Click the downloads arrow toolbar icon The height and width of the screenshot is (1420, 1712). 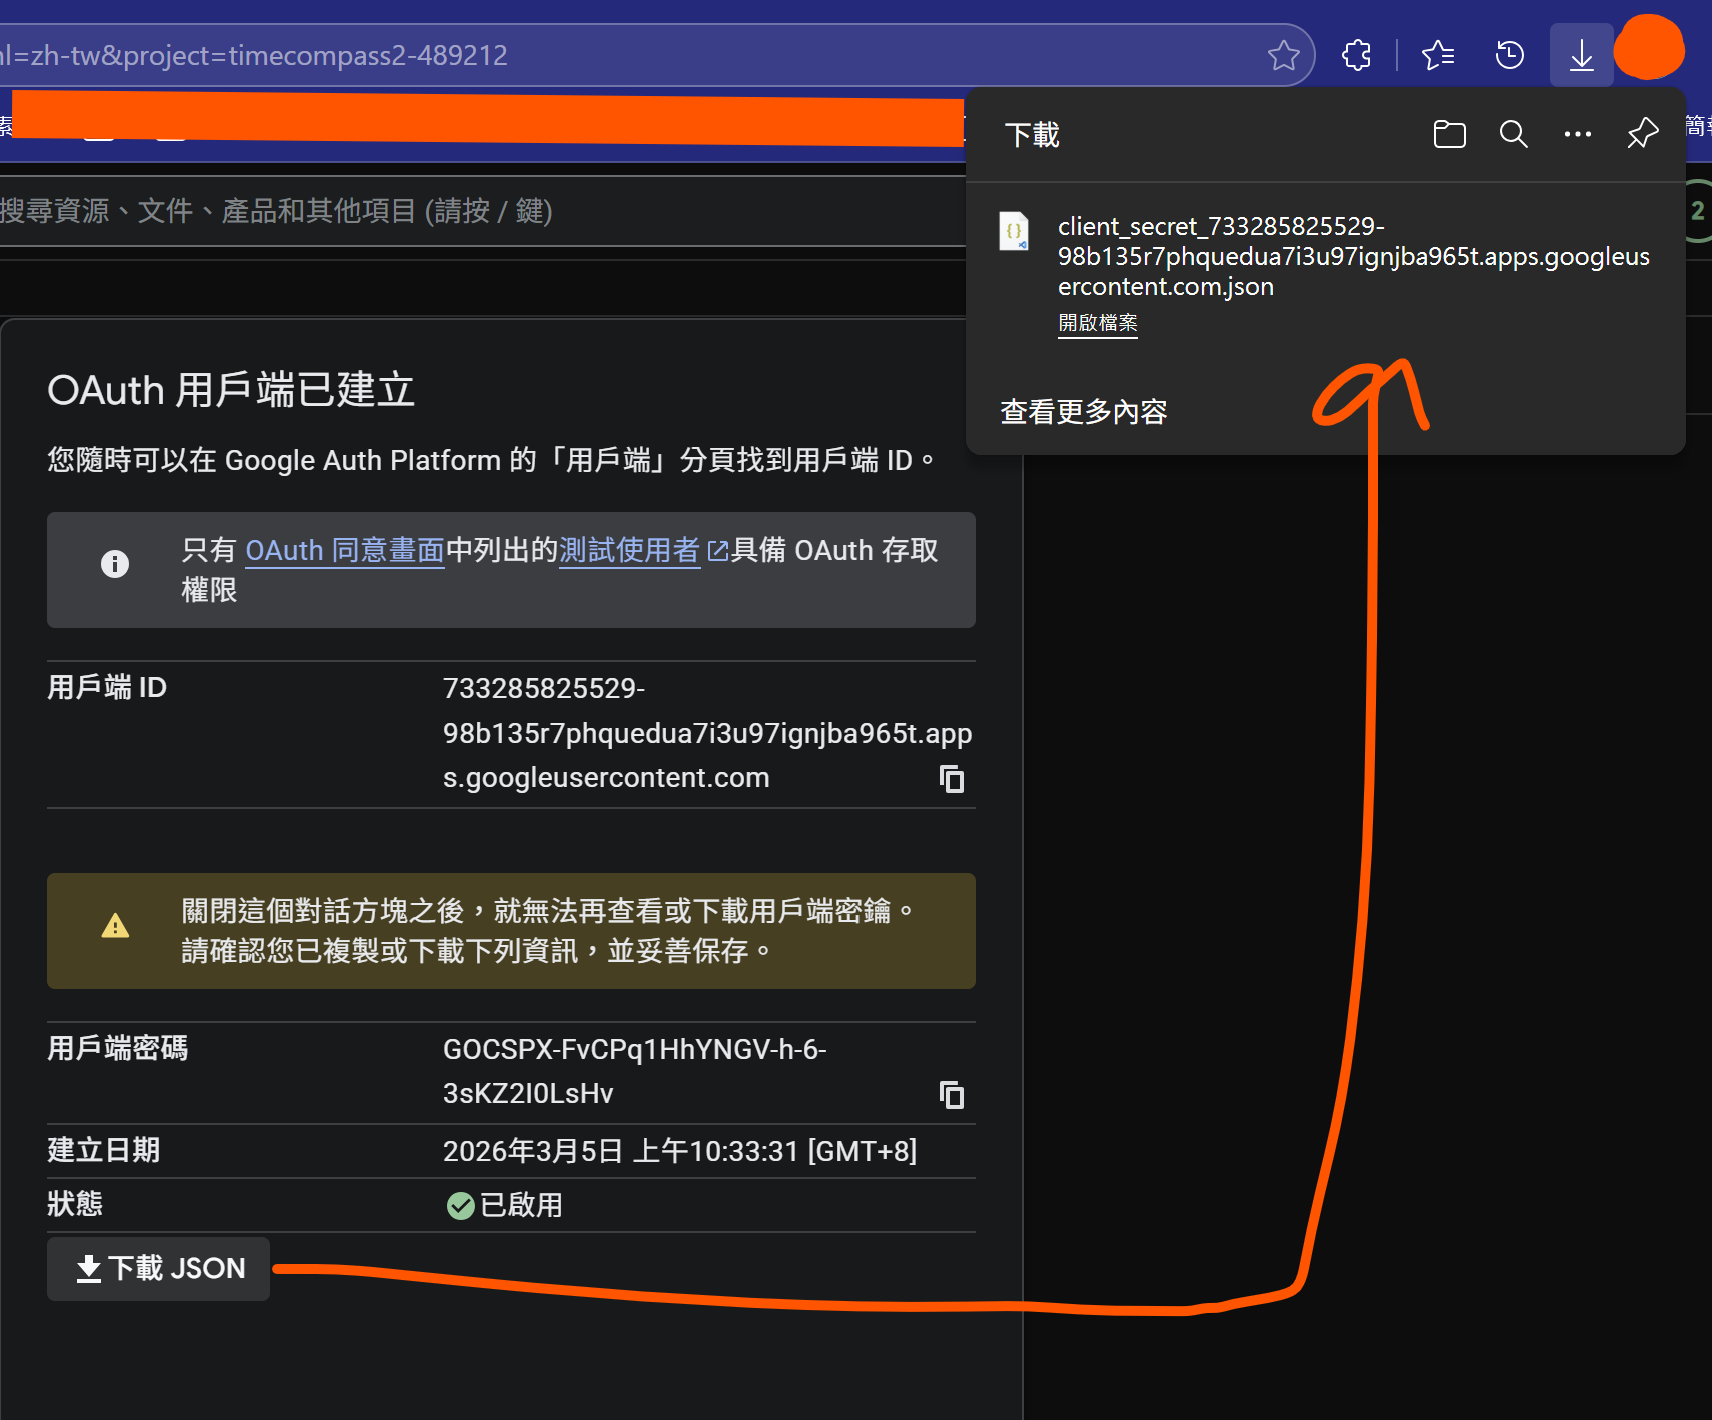coord(1581,55)
